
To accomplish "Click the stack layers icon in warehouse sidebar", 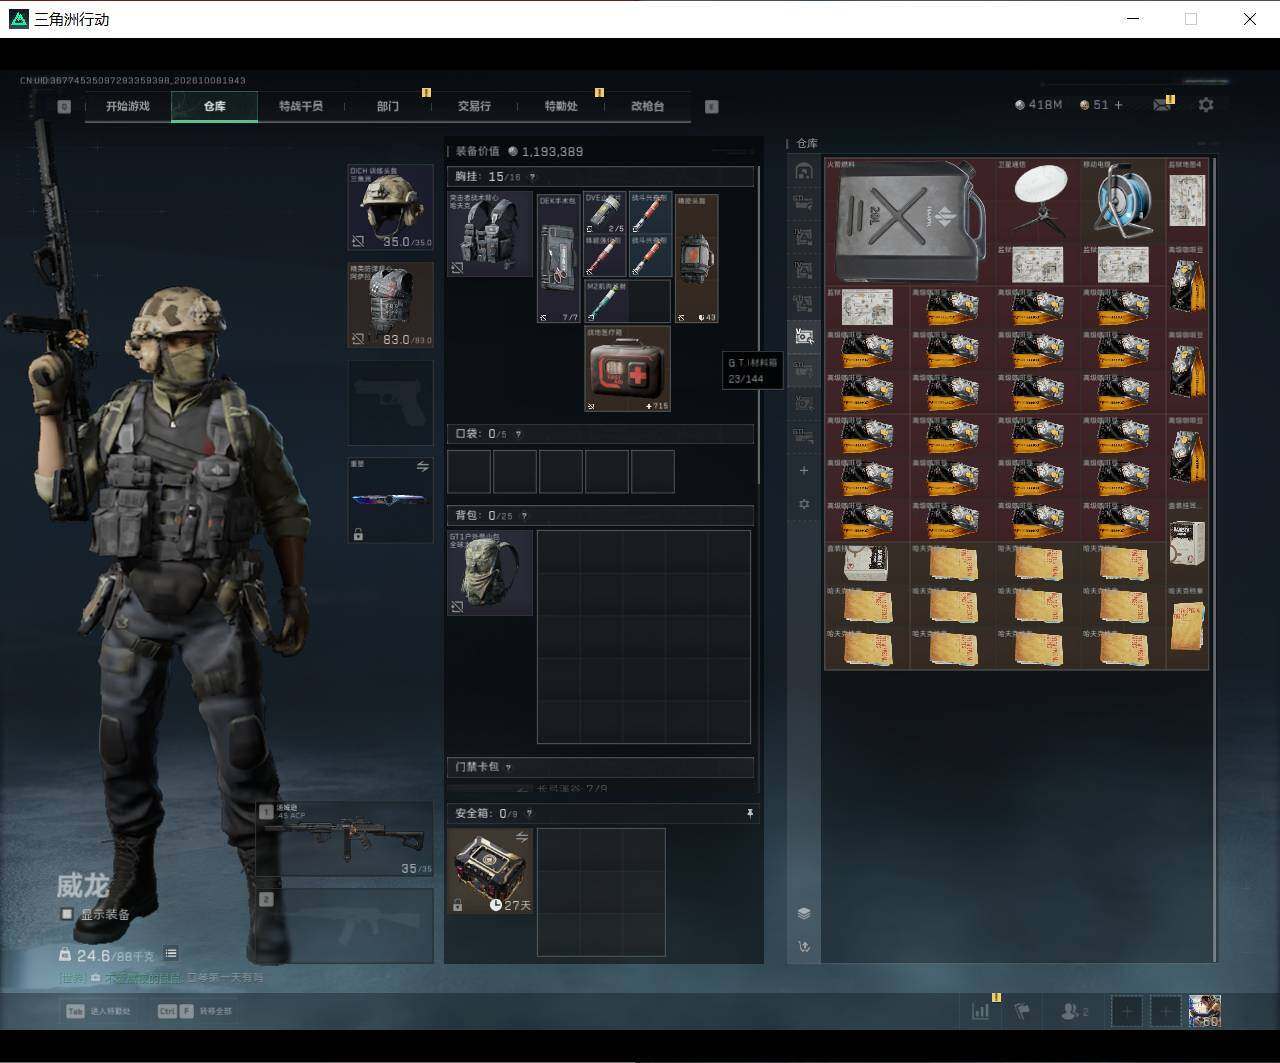I will [x=804, y=913].
